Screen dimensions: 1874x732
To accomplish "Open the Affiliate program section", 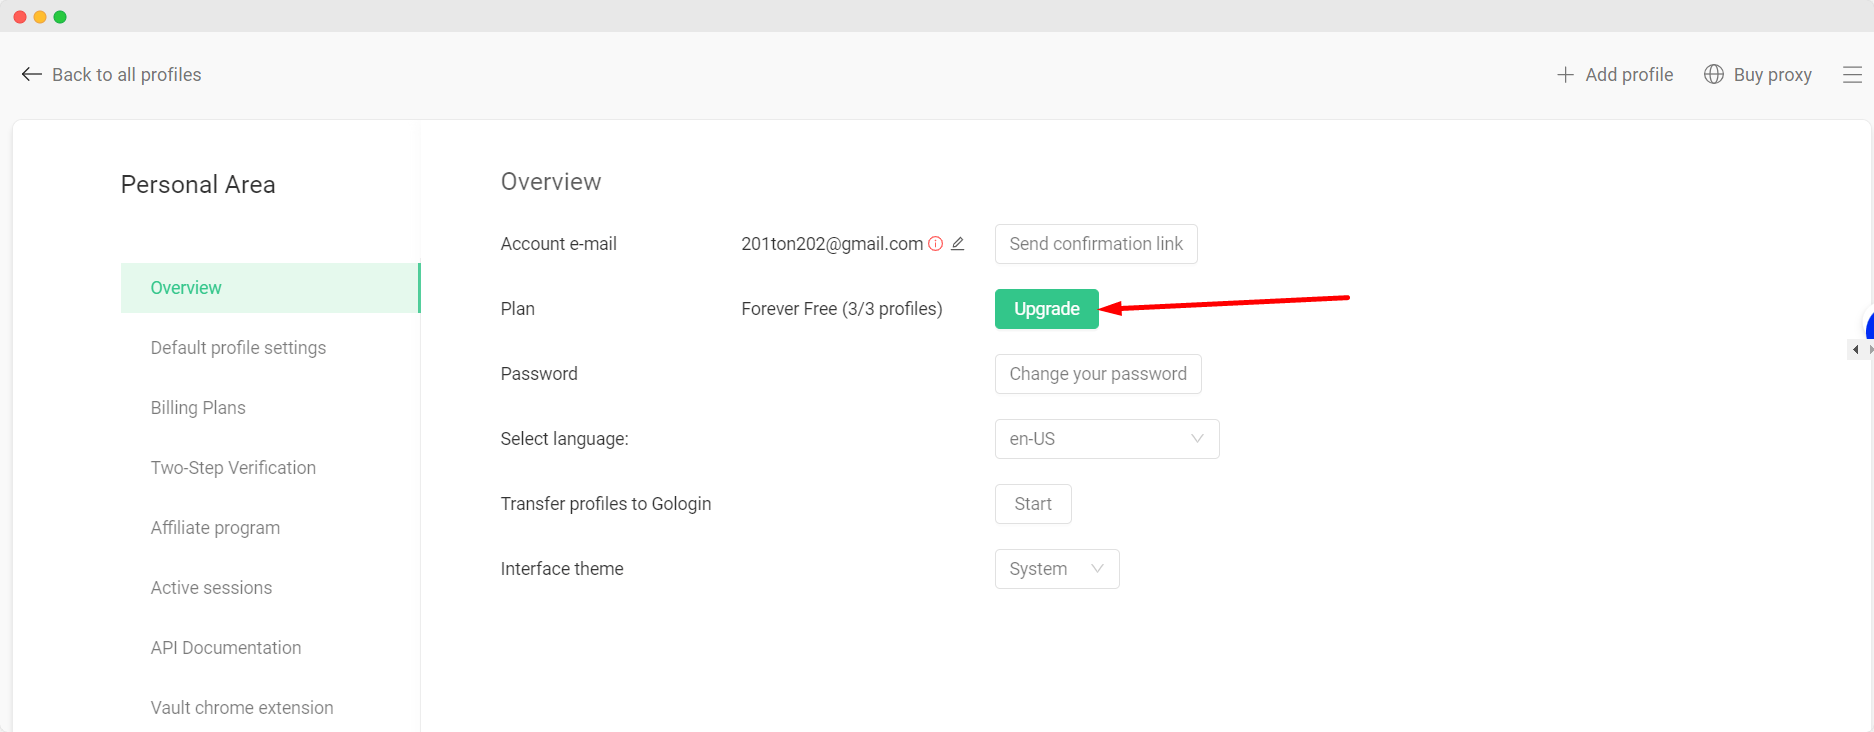I will (x=215, y=528).
